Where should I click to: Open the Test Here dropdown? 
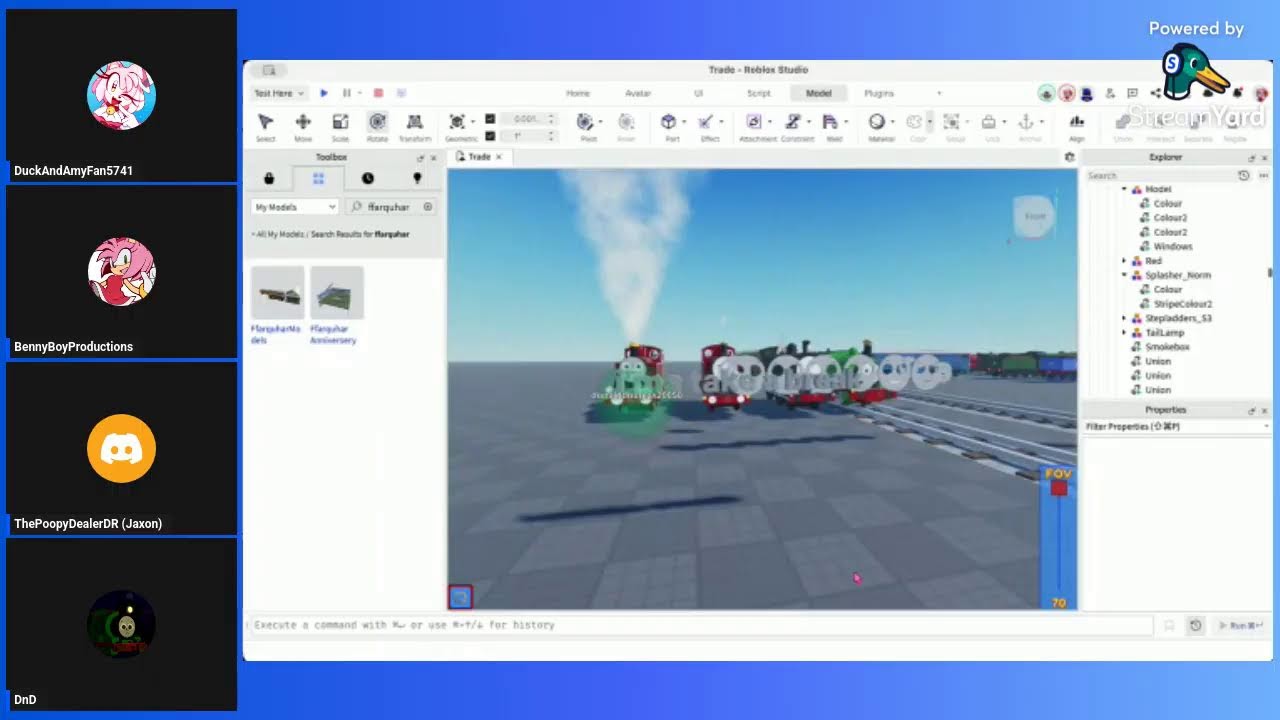pyautogui.click(x=278, y=93)
